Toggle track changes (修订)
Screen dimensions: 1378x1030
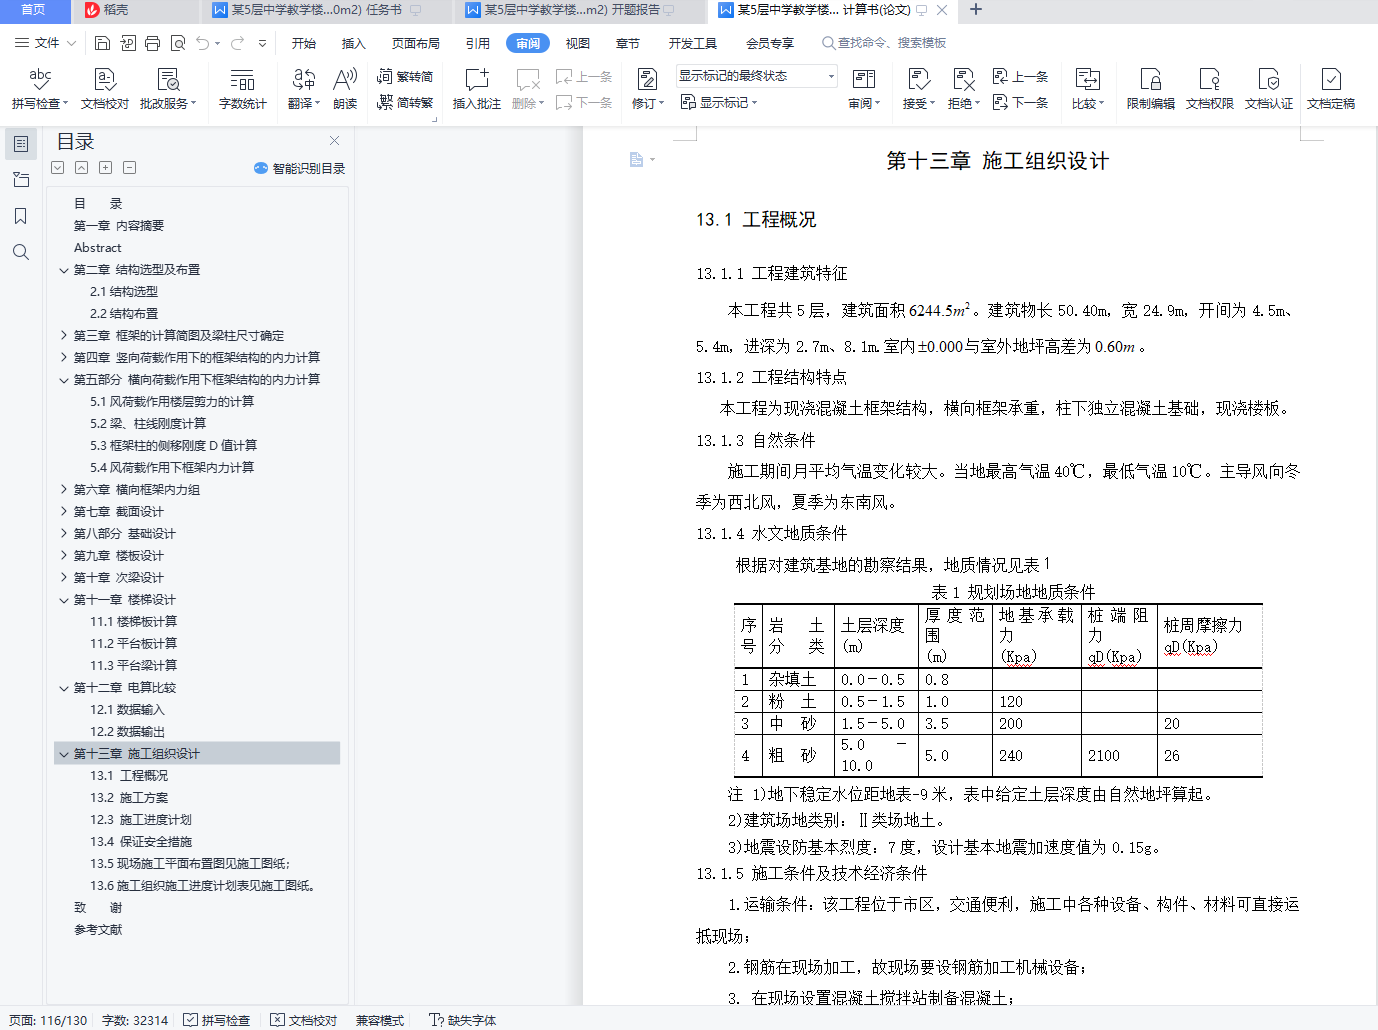648,88
